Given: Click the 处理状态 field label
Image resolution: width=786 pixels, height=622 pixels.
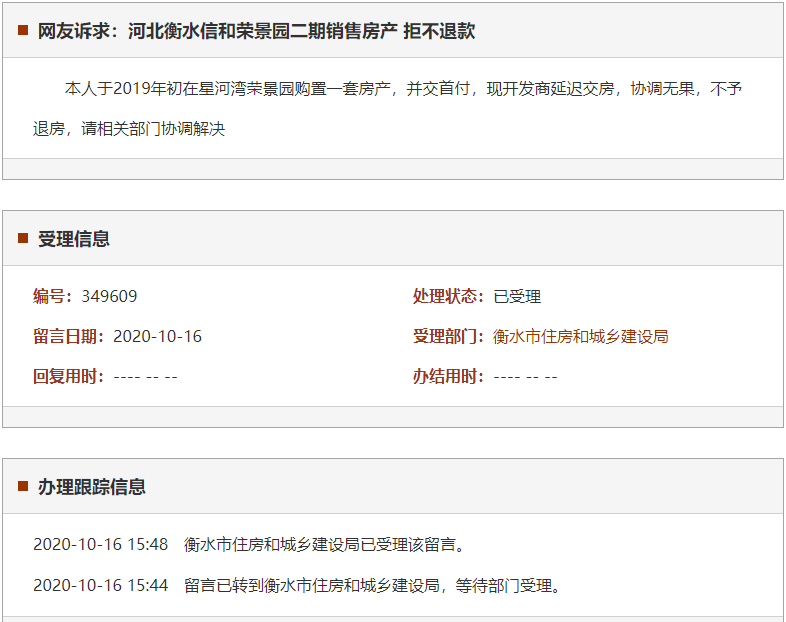Looking at the screenshot, I should click(x=448, y=296).
